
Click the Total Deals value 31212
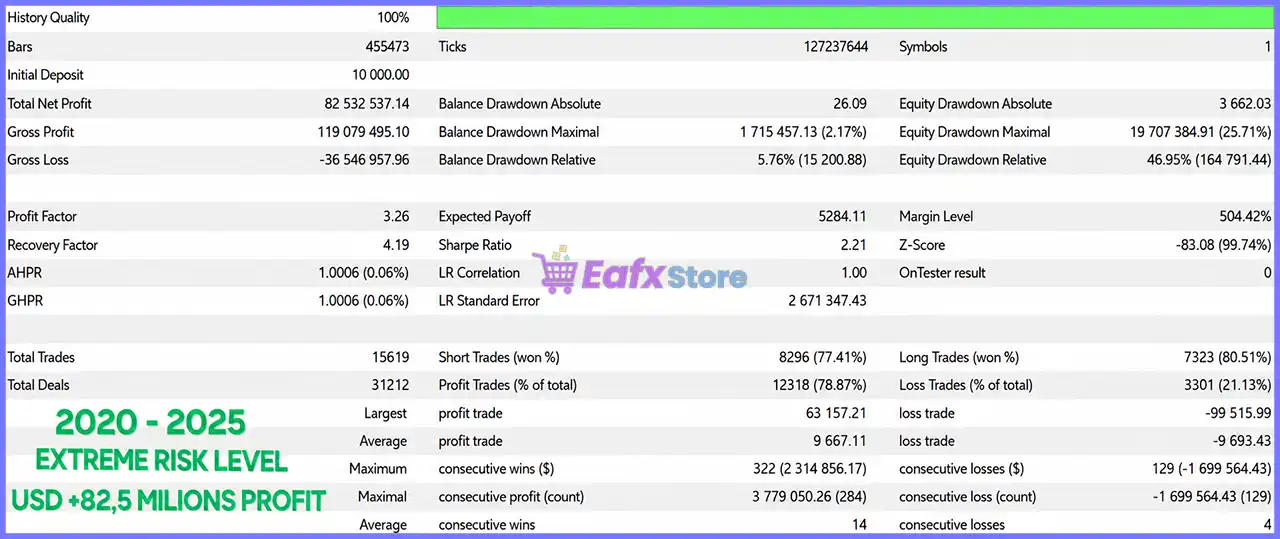click(x=391, y=386)
